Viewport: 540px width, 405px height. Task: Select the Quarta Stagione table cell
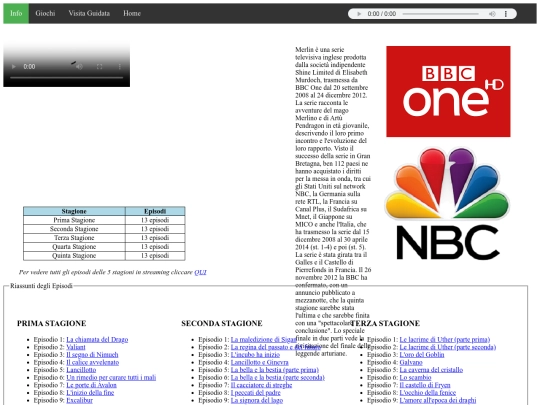74,247
